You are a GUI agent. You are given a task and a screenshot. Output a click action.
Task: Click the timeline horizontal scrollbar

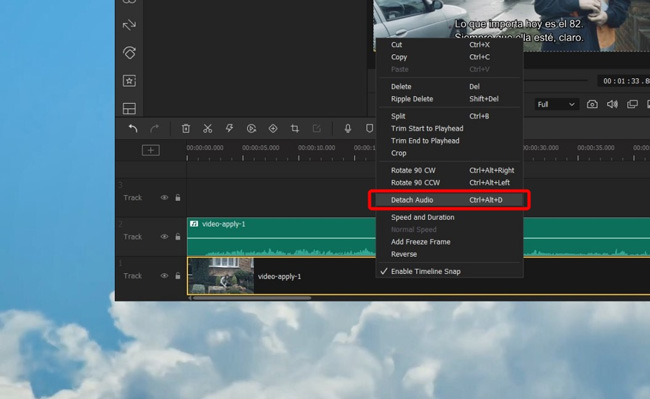[x=252, y=298]
